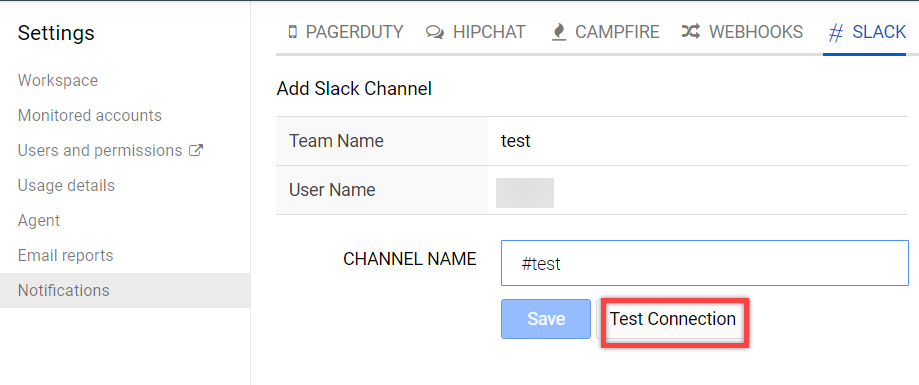
Task: Open Email reports settings
Action: (x=66, y=255)
